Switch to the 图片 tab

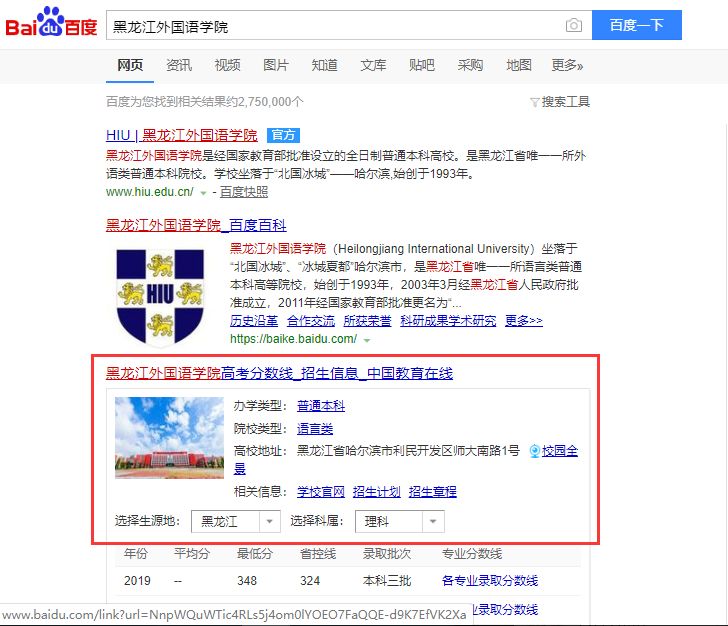click(x=276, y=65)
